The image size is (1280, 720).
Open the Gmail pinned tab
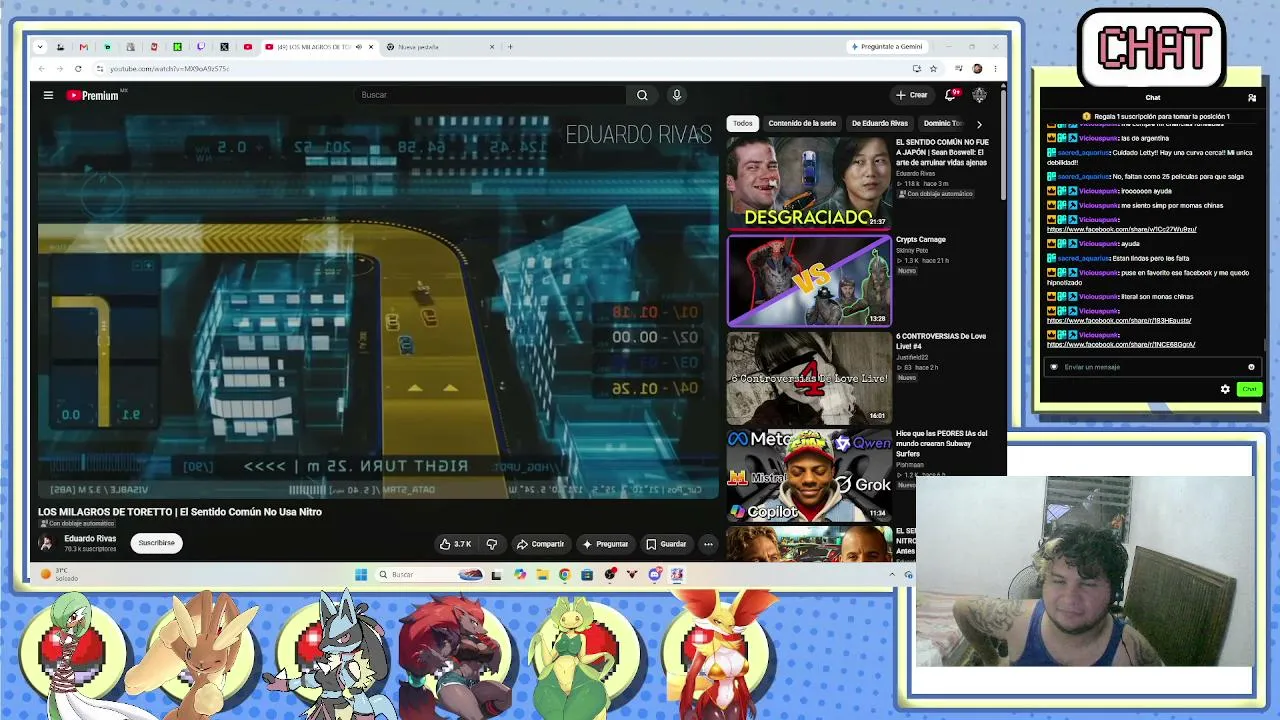click(x=83, y=47)
